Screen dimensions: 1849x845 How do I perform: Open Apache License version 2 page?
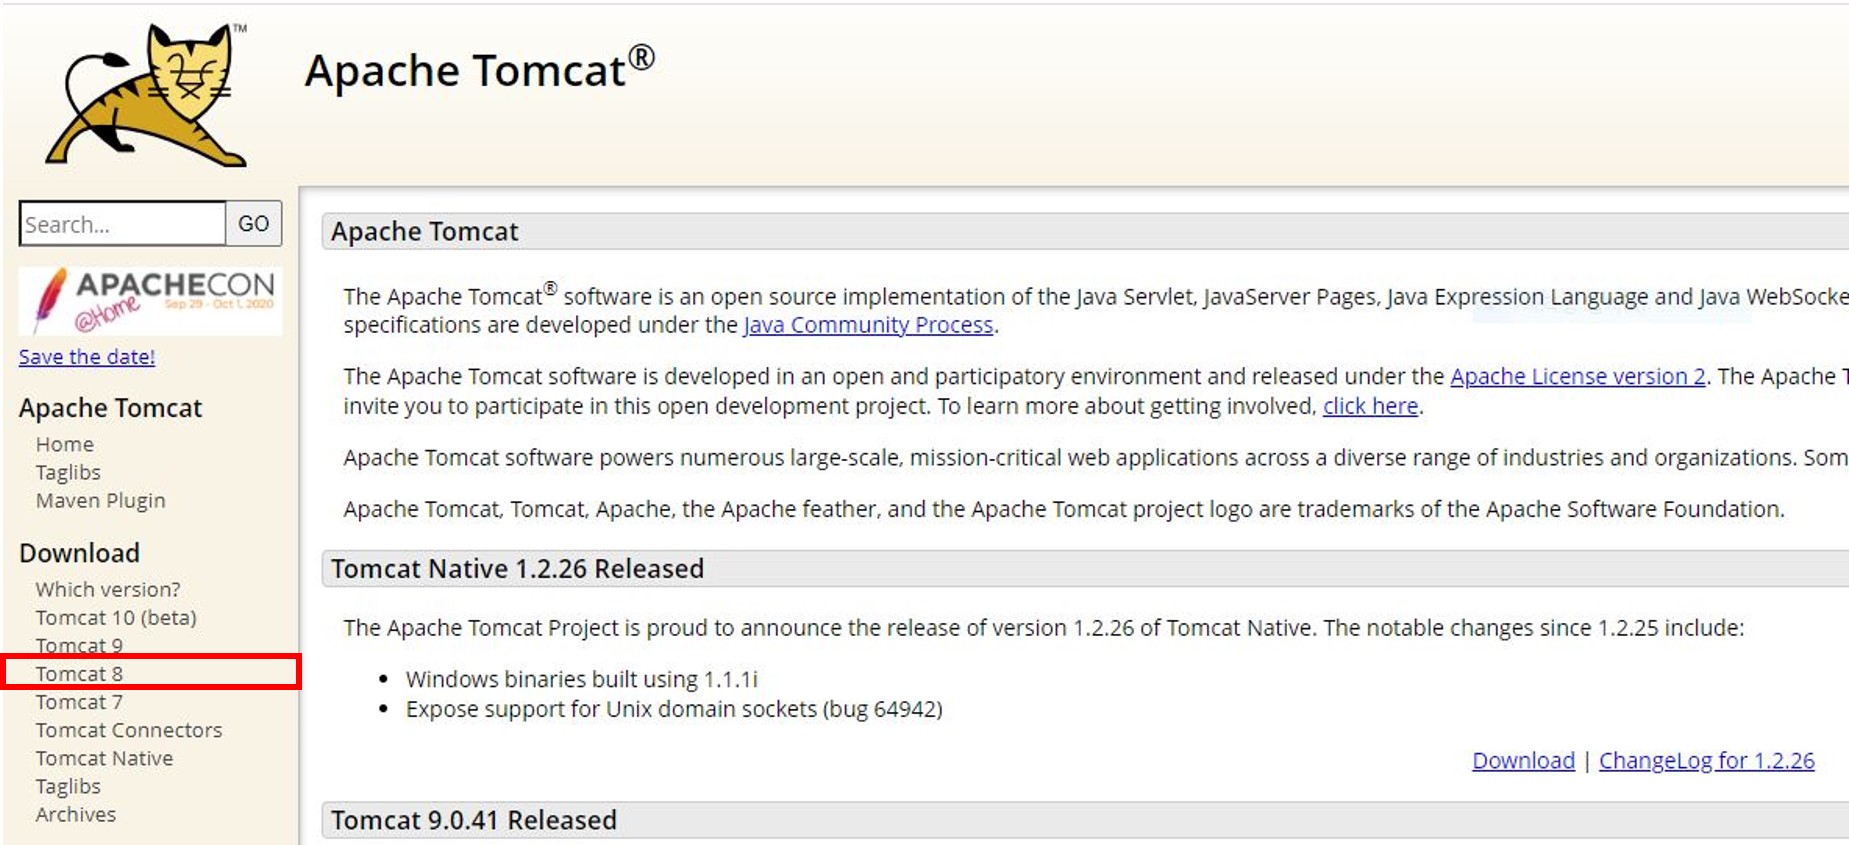pyautogui.click(x=1577, y=377)
